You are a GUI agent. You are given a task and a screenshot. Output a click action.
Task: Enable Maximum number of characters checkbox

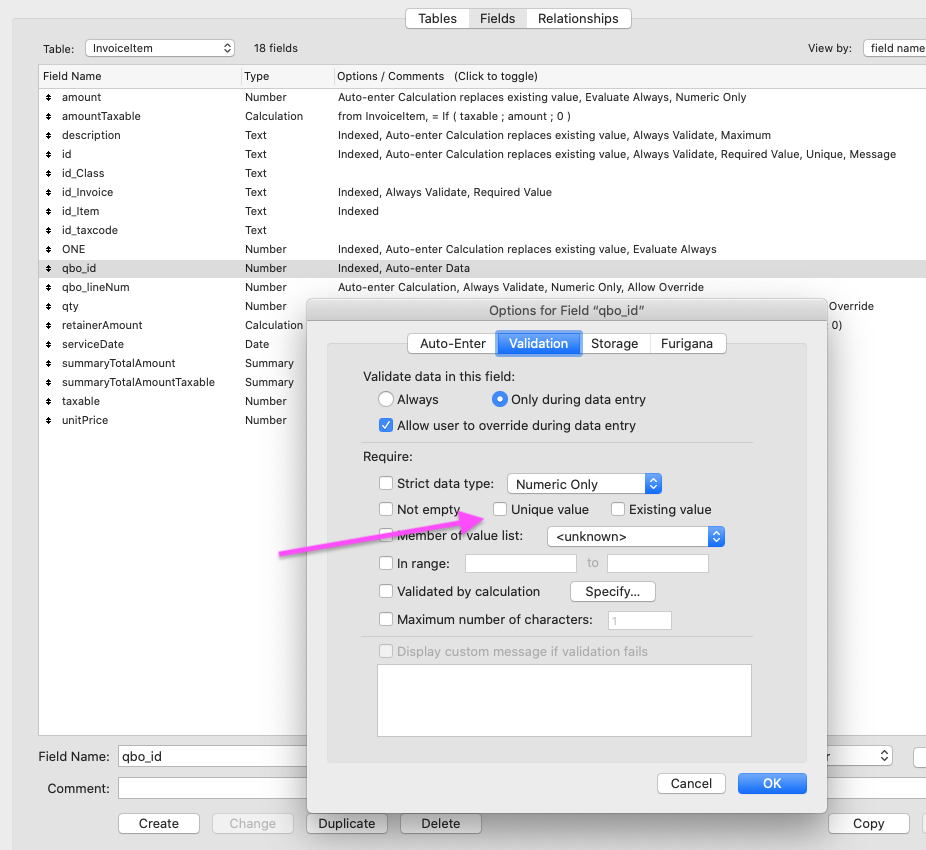pyautogui.click(x=386, y=619)
